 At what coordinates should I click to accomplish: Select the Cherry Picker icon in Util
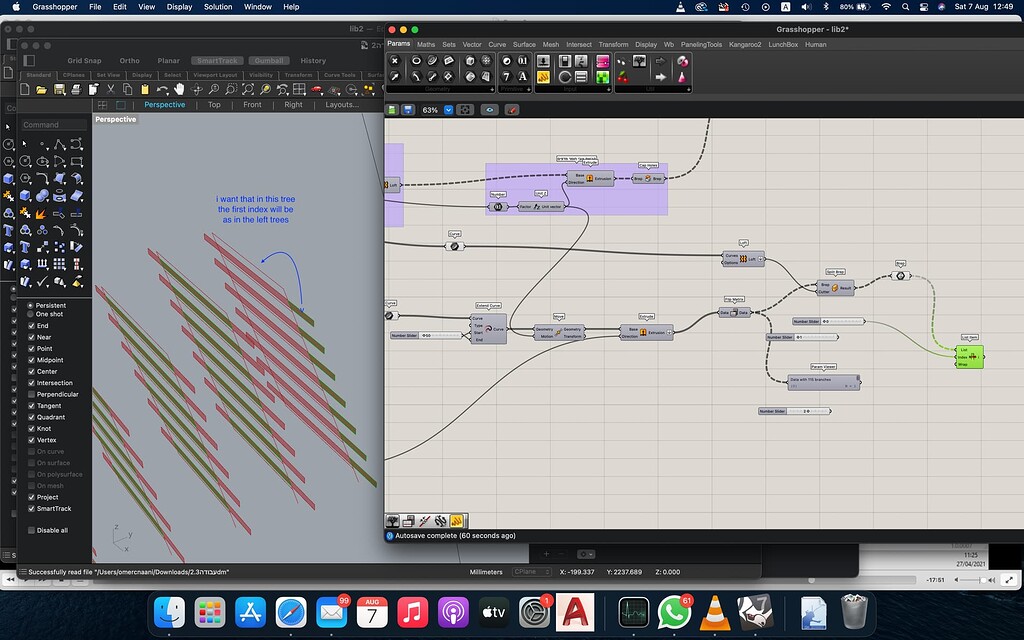coord(625,77)
